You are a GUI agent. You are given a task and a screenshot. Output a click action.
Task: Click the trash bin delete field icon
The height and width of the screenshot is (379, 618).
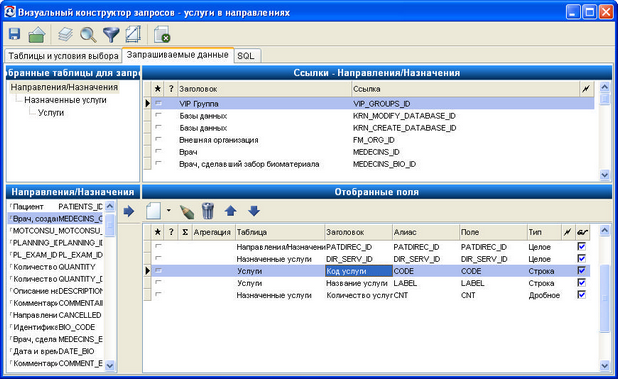(208, 211)
